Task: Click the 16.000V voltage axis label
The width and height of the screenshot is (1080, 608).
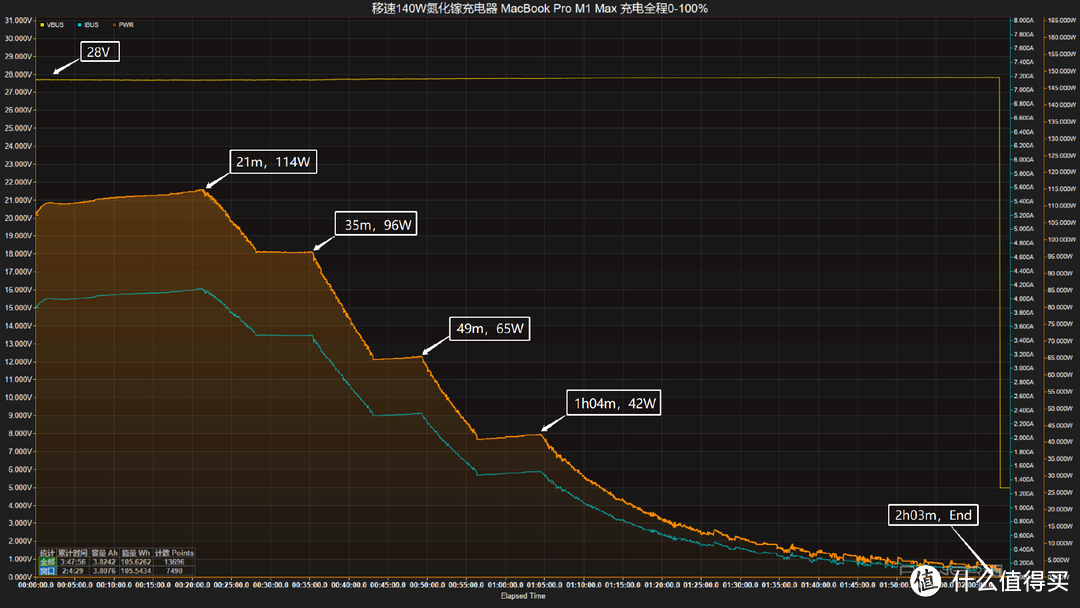Action: [18, 290]
